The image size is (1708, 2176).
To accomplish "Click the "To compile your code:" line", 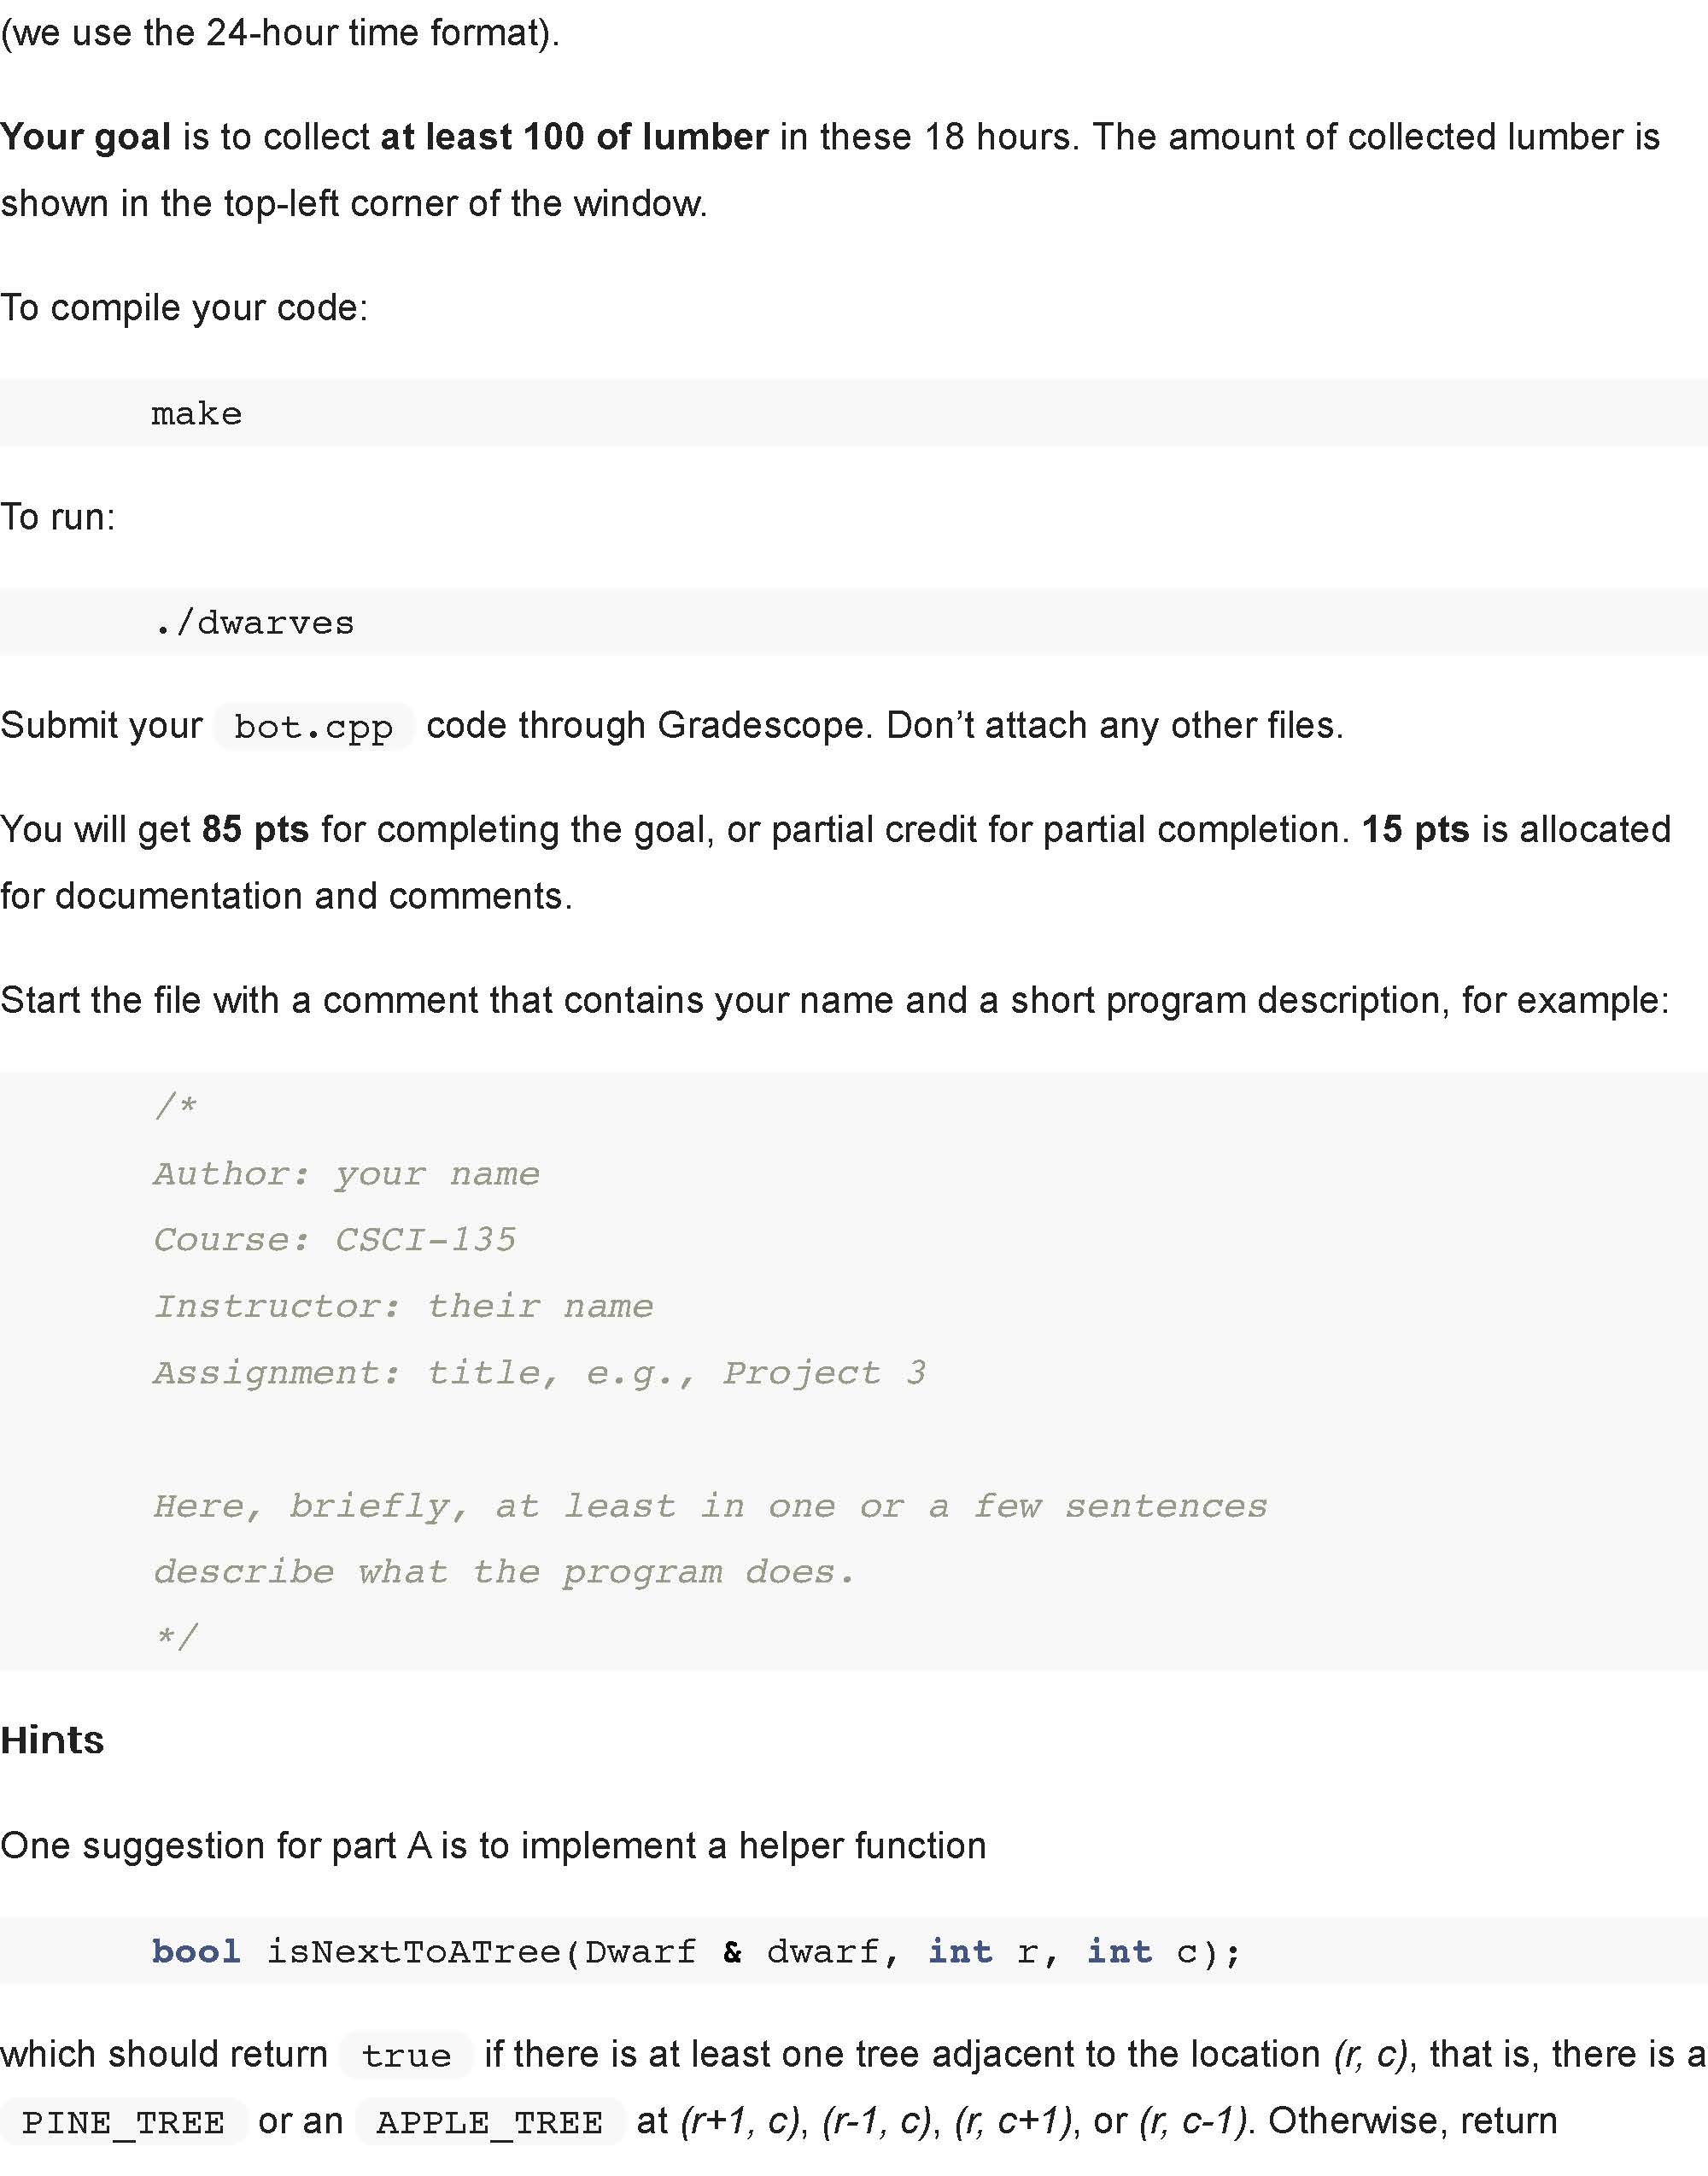I will pos(184,308).
